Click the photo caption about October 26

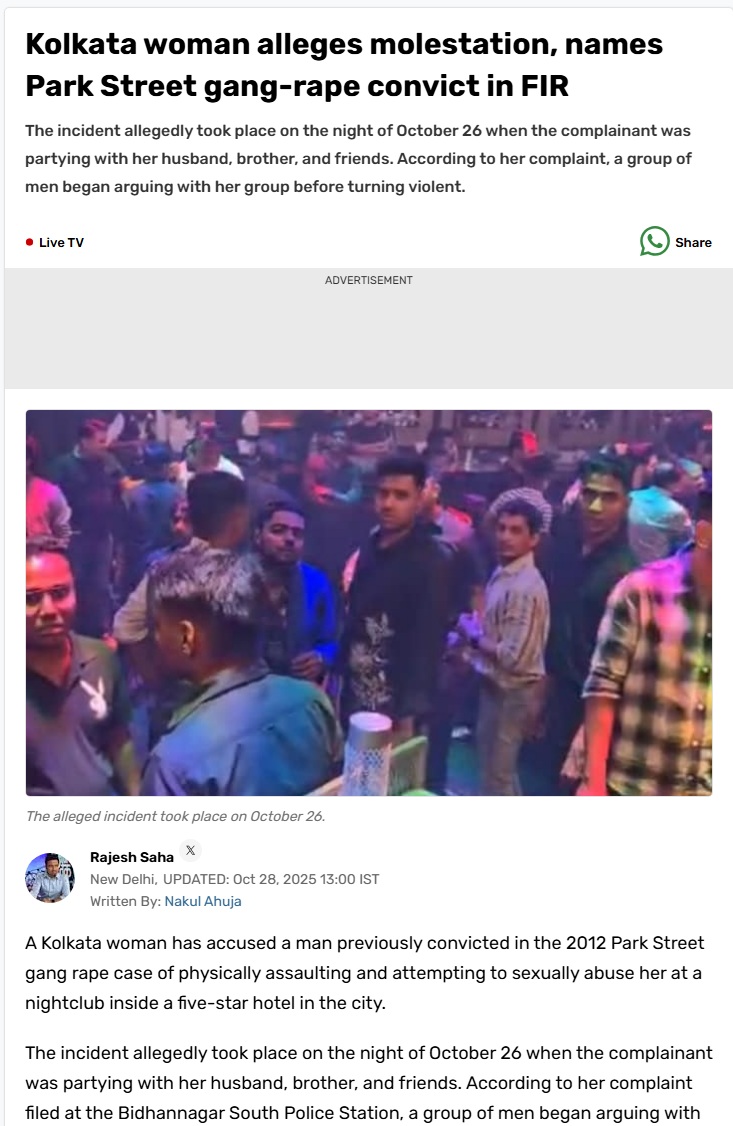pyautogui.click(x=175, y=816)
